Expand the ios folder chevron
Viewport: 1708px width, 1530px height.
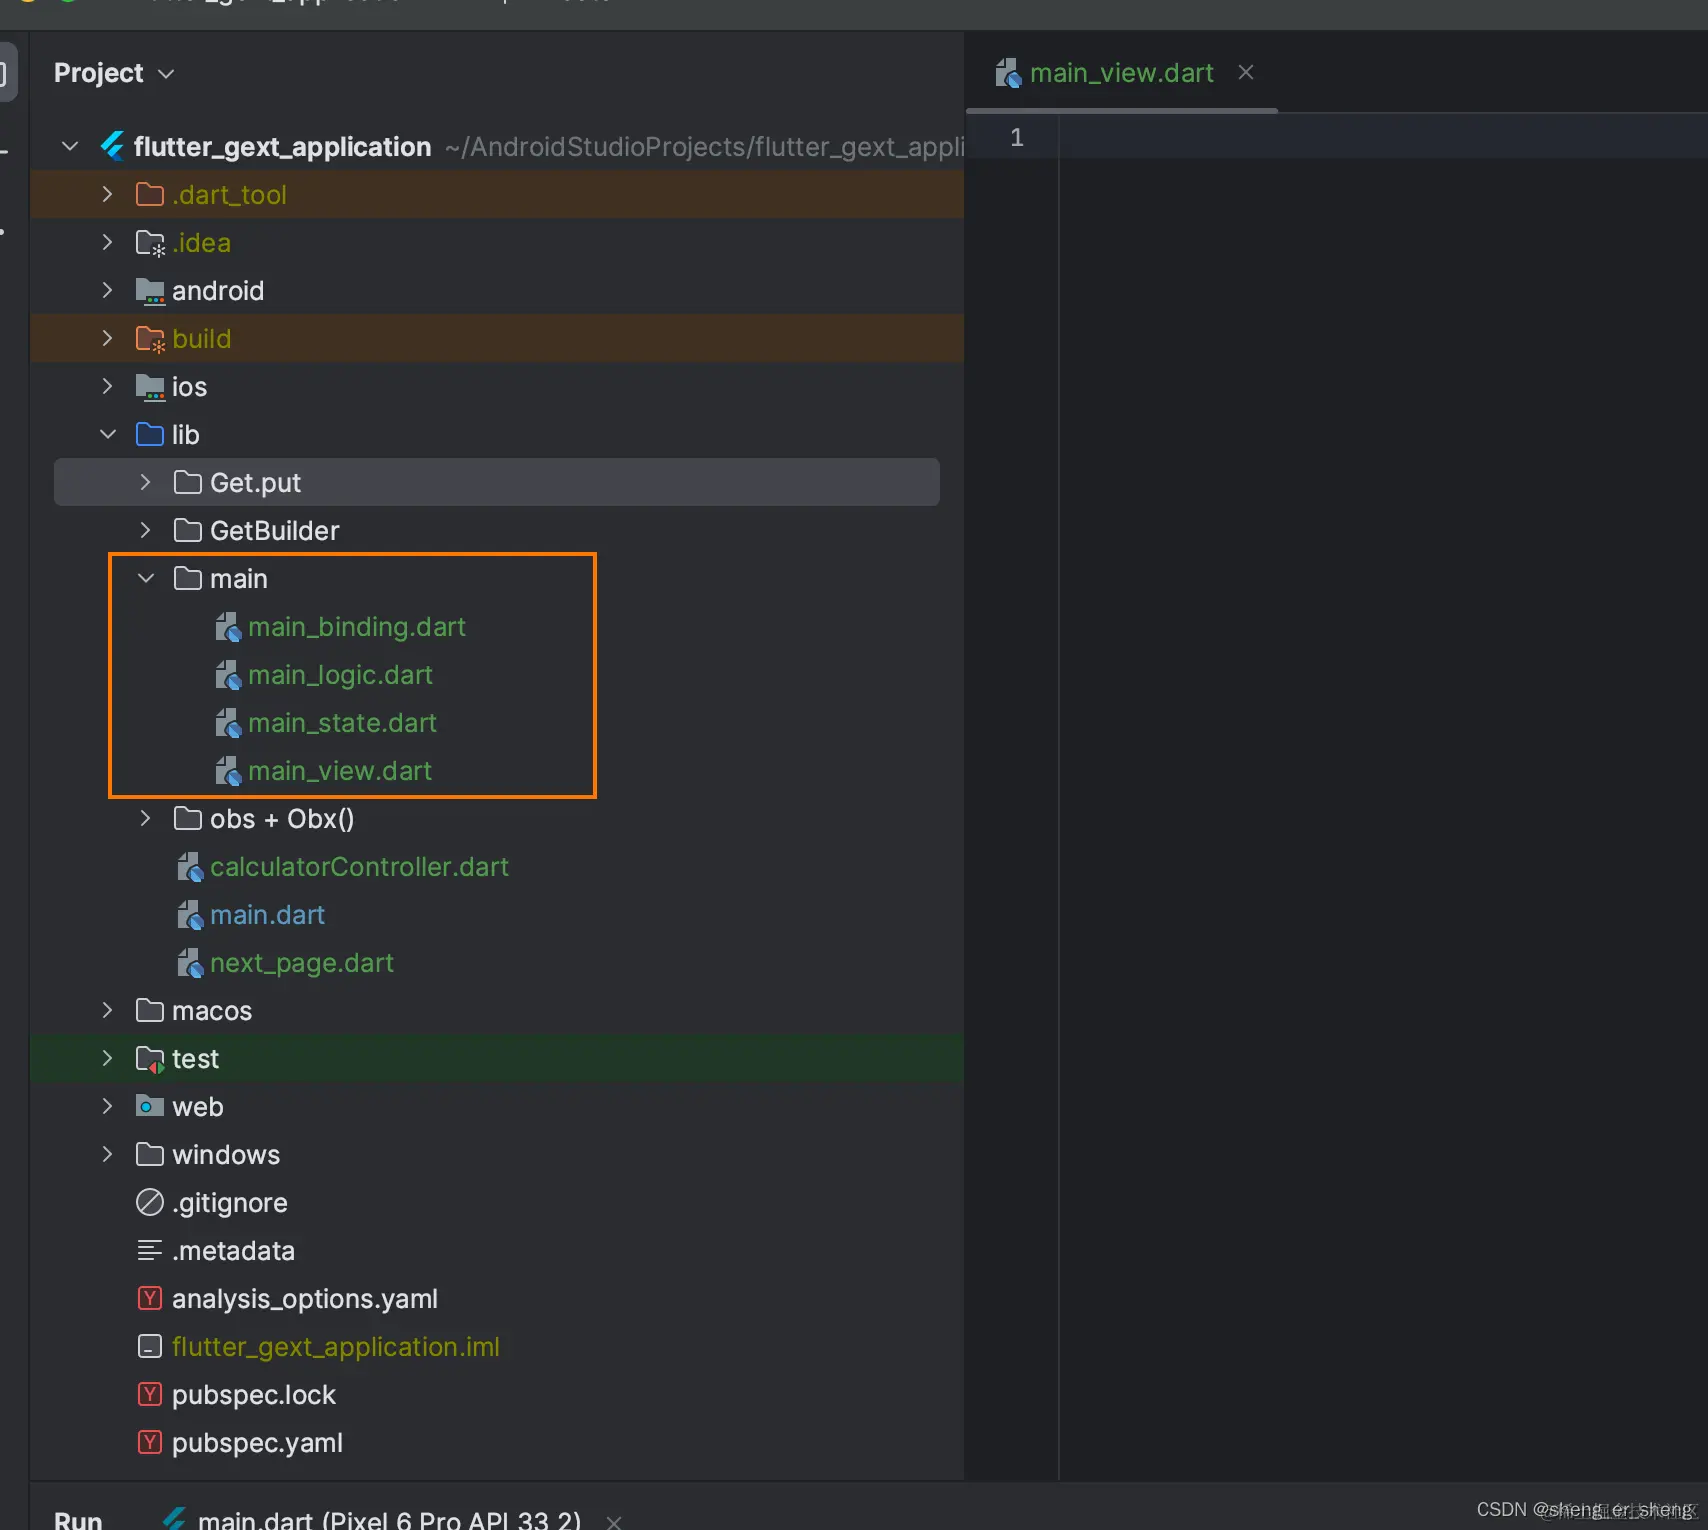[x=107, y=386]
